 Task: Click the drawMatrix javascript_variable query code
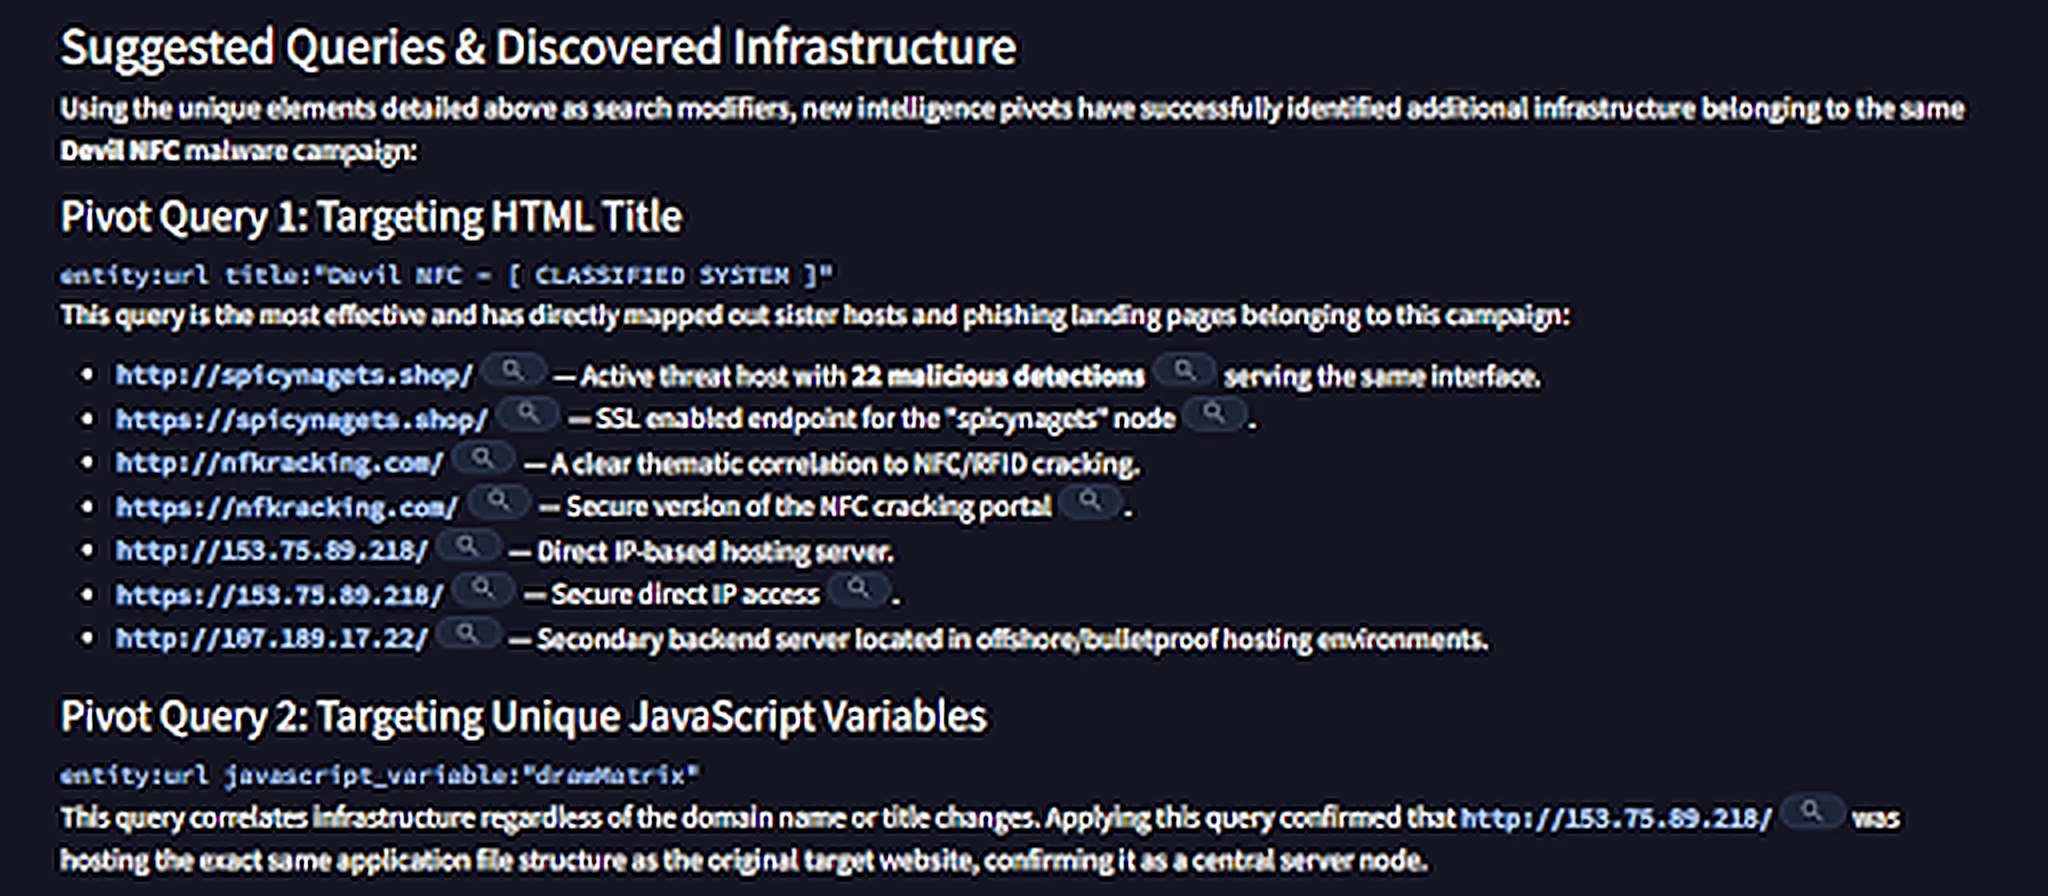click(380, 775)
